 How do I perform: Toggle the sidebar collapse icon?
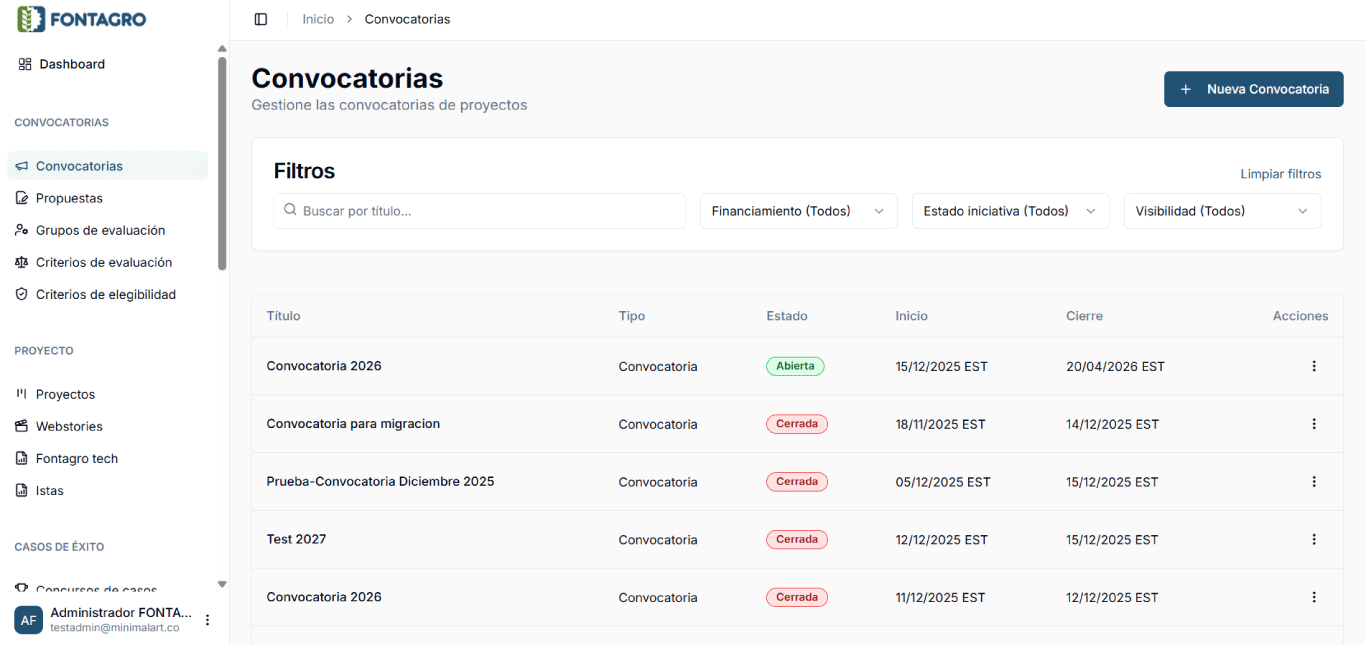(x=261, y=19)
